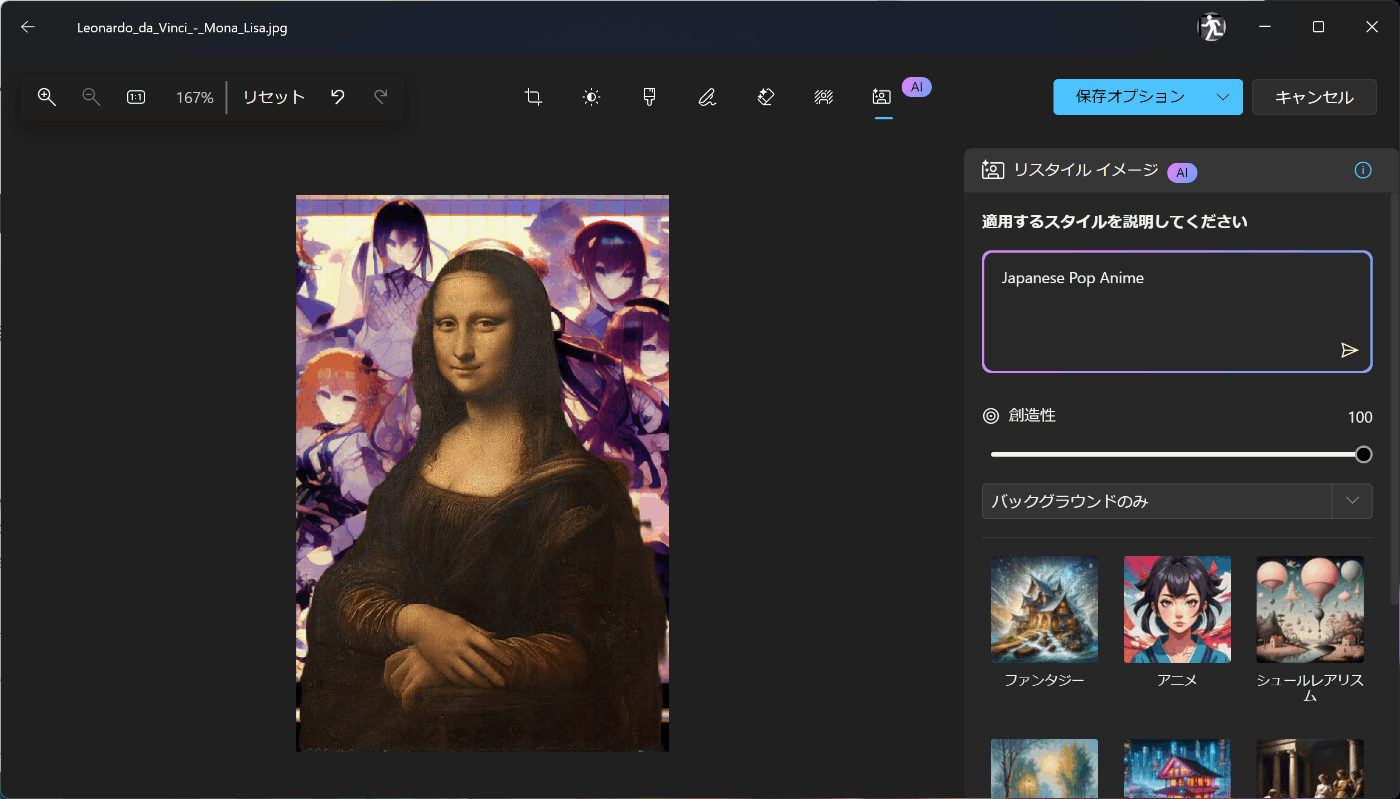Choose the シュールレアリスム style thumbnail

tap(1310, 609)
